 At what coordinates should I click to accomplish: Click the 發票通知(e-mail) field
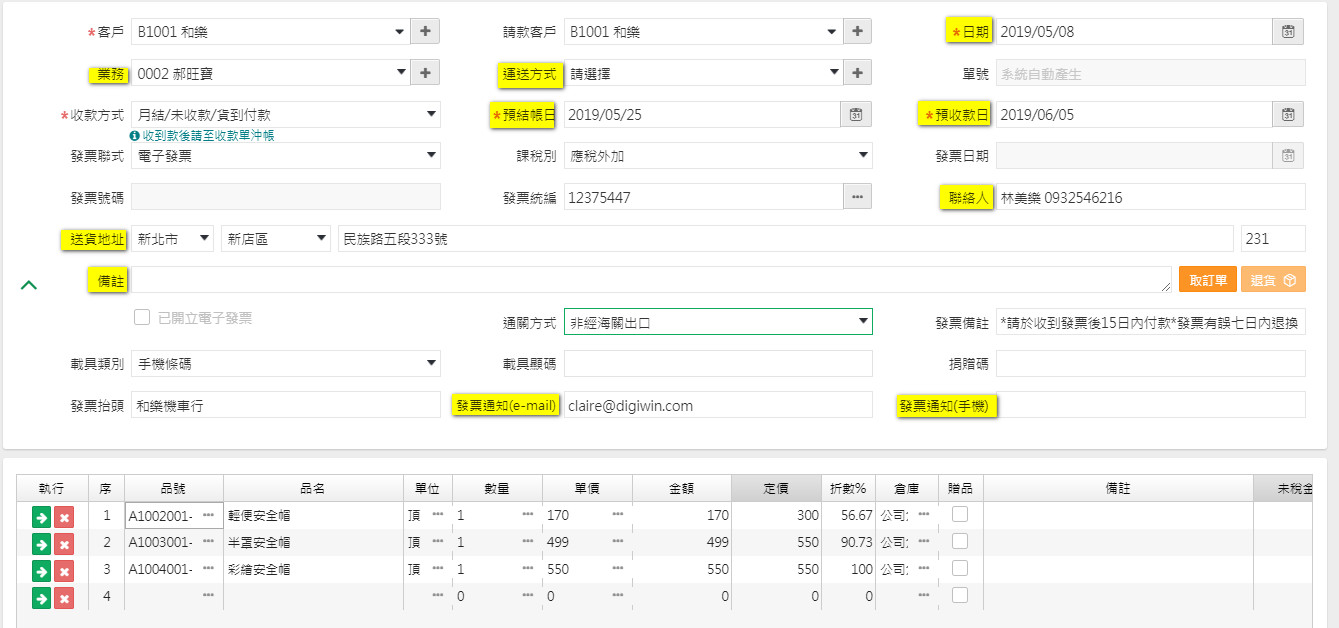point(718,405)
